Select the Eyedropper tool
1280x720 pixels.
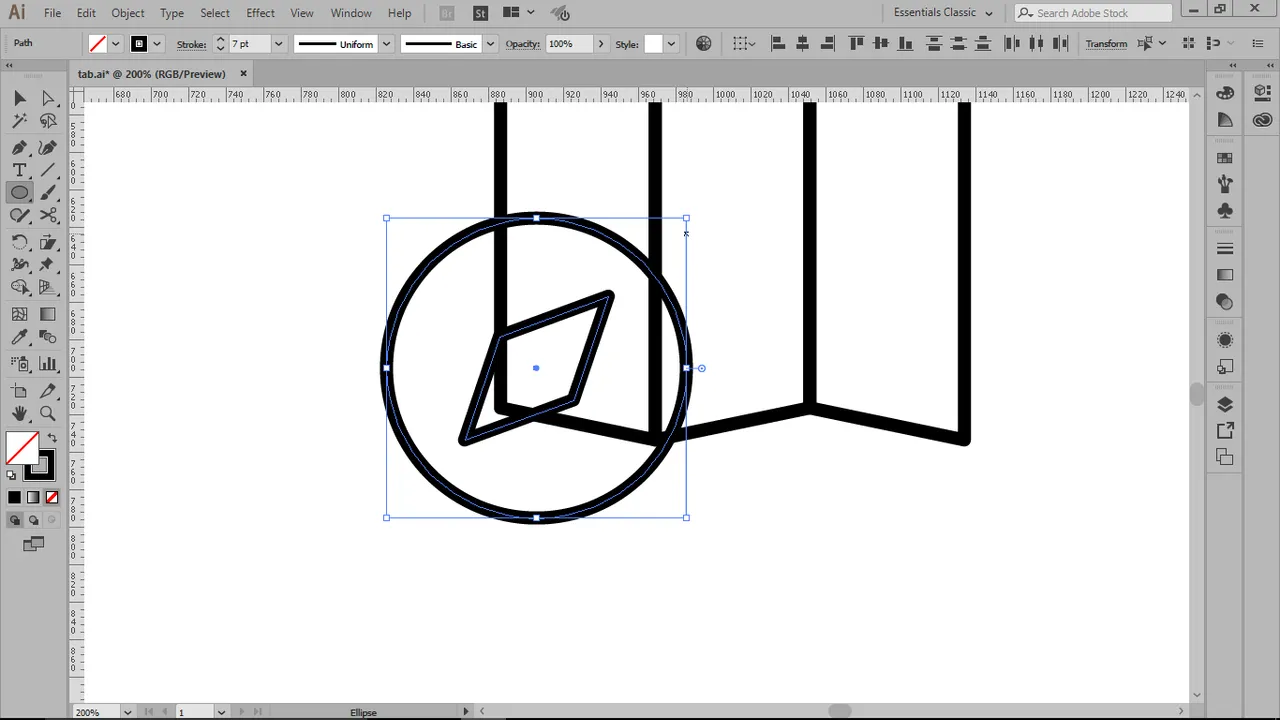(19, 337)
